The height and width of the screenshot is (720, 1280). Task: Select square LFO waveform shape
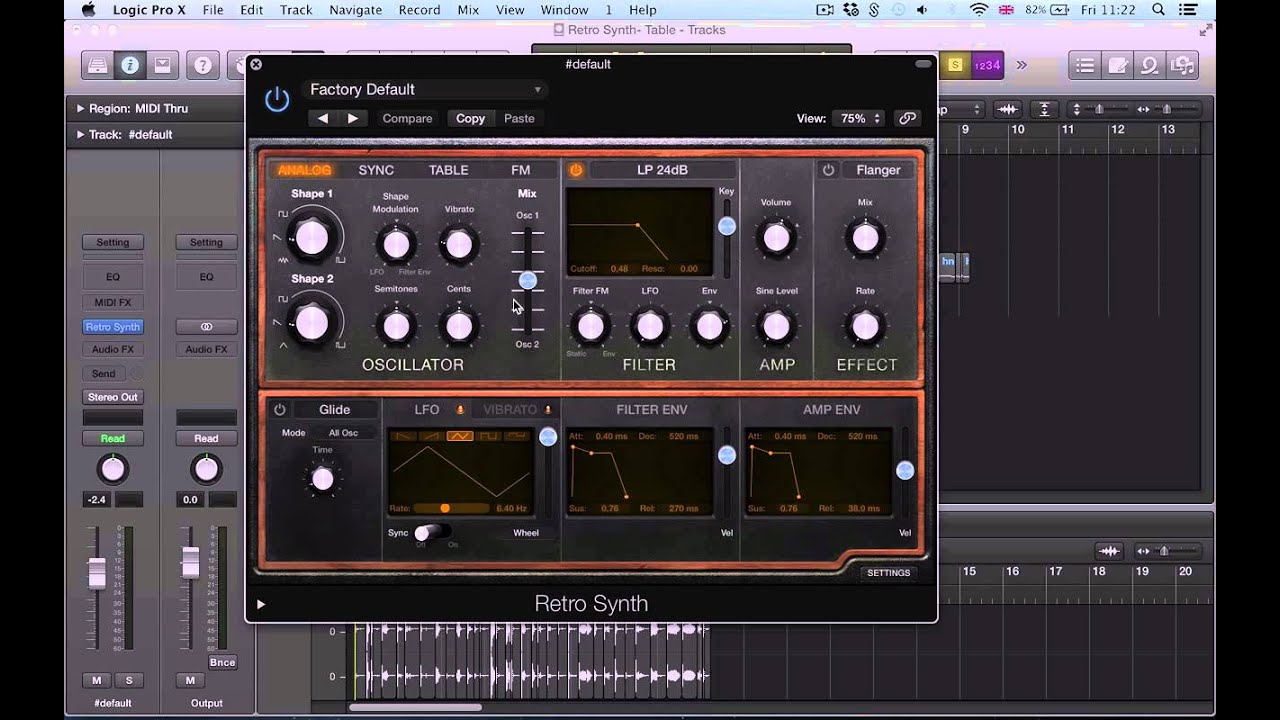point(488,437)
